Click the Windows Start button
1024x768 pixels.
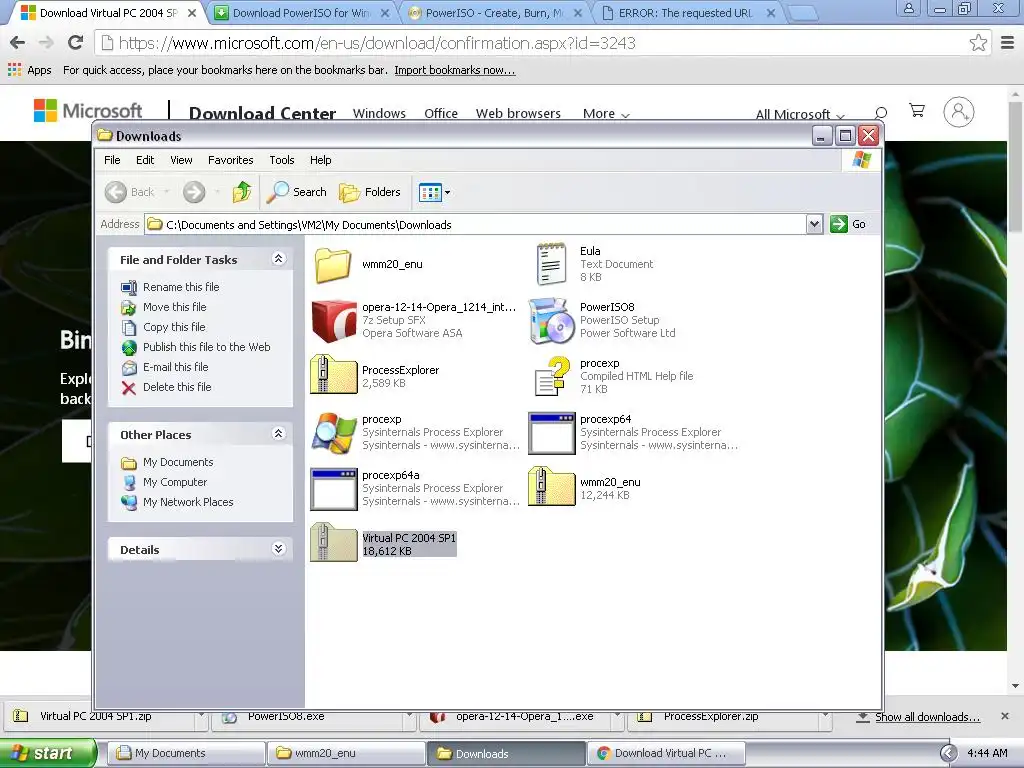point(47,754)
